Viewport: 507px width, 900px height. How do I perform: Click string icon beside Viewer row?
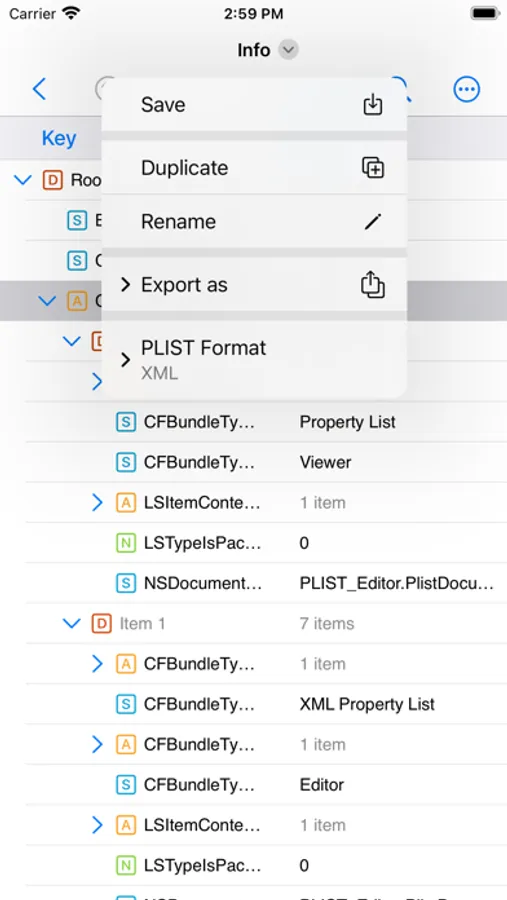pos(126,462)
